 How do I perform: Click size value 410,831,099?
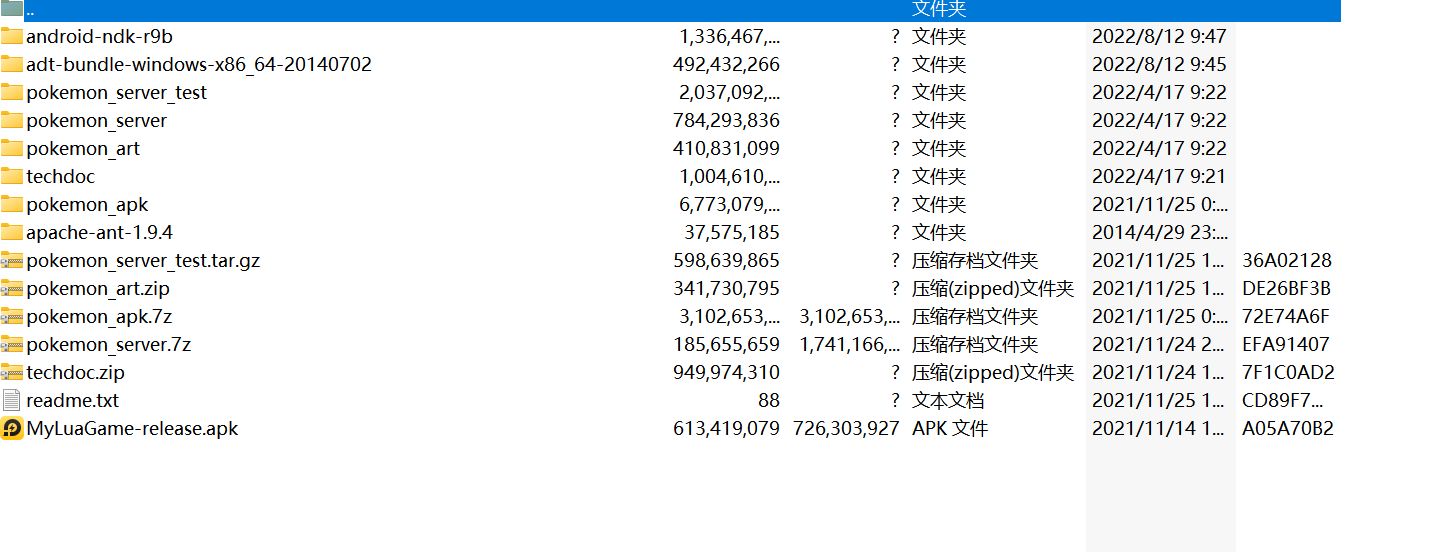pos(726,149)
